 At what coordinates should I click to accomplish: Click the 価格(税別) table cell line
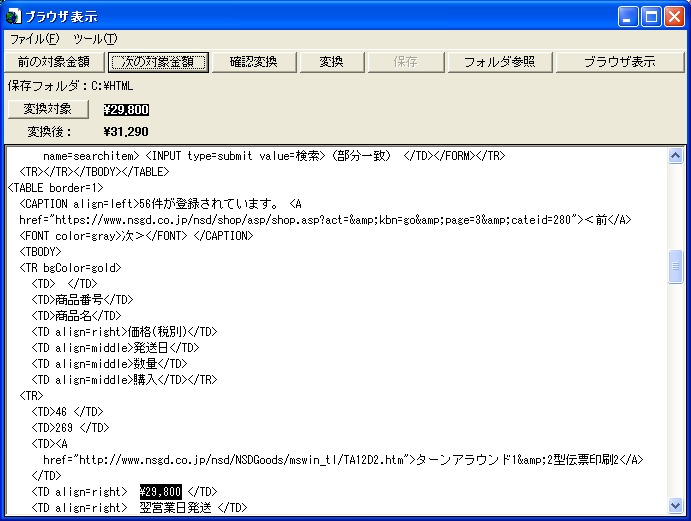point(124,331)
